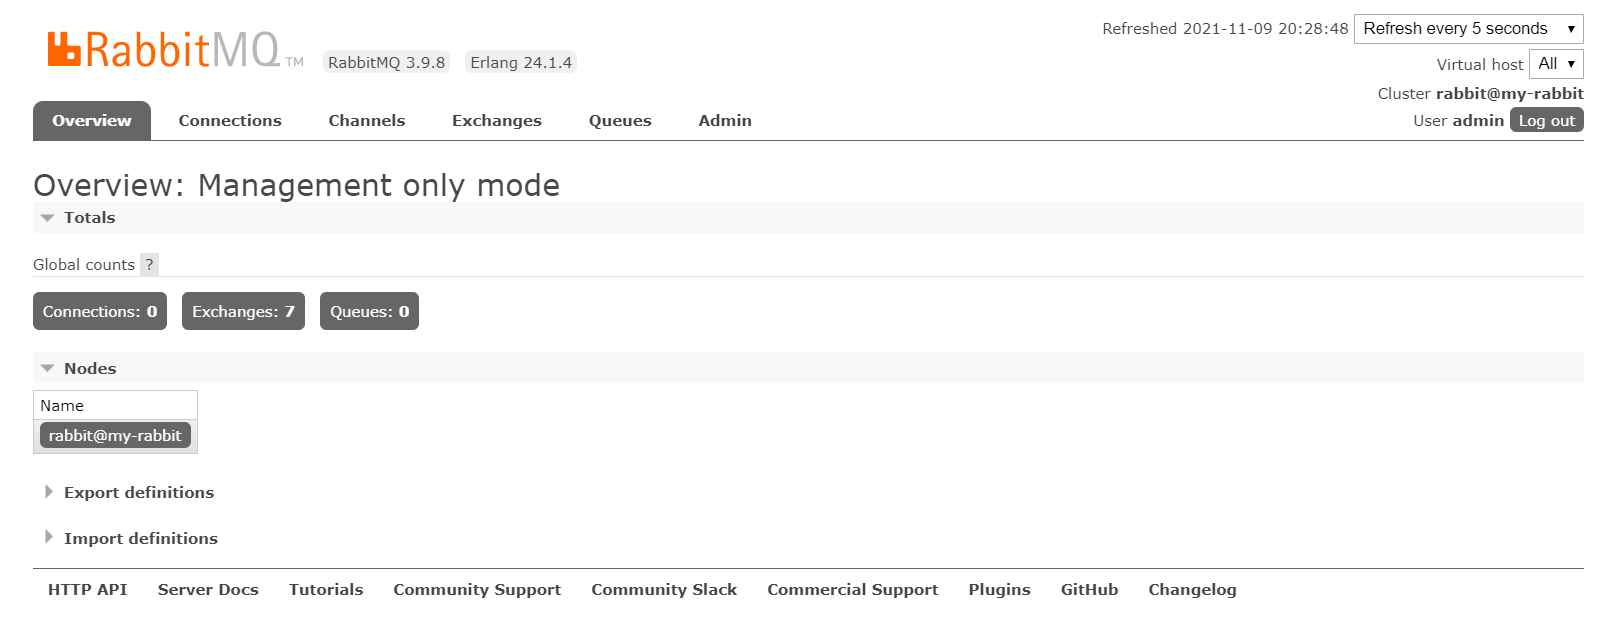The image size is (1603, 623).
Task: Switch to the Channels tab
Action: 367,121
